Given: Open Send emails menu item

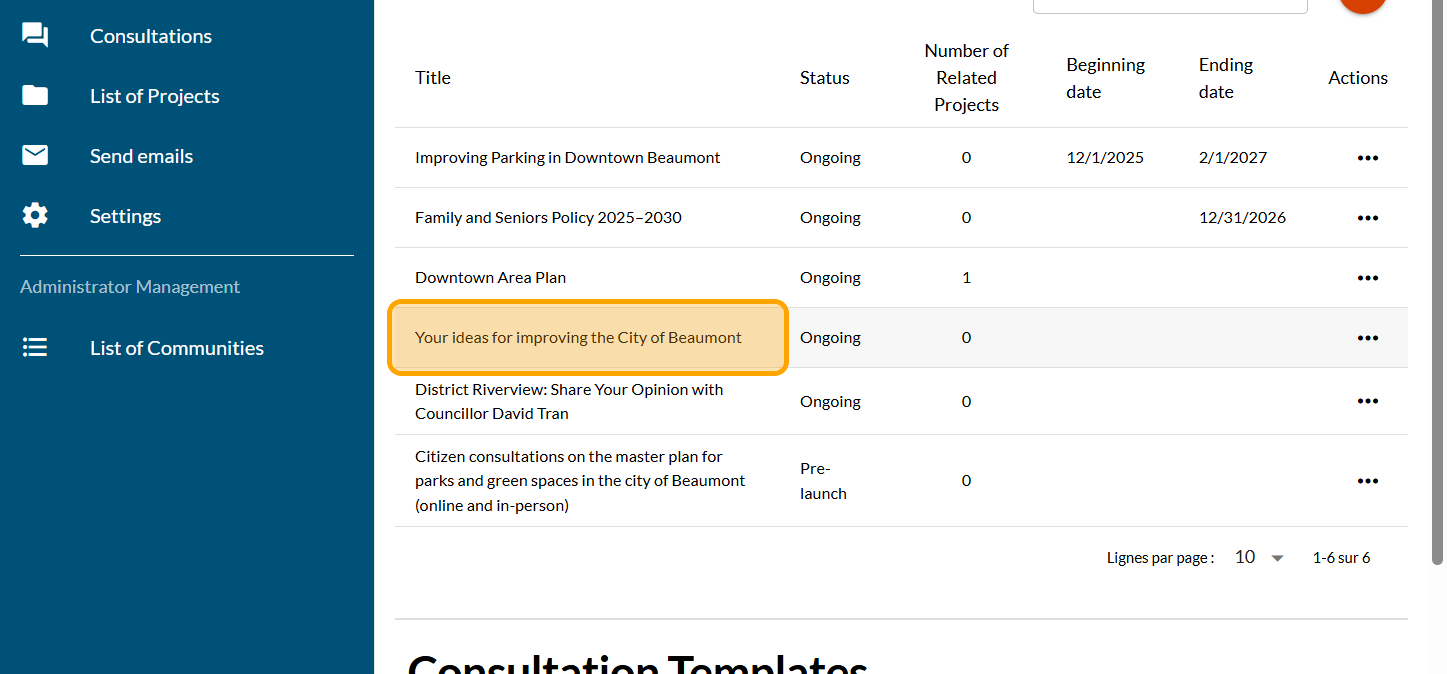Looking at the screenshot, I should (x=141, y=156).
